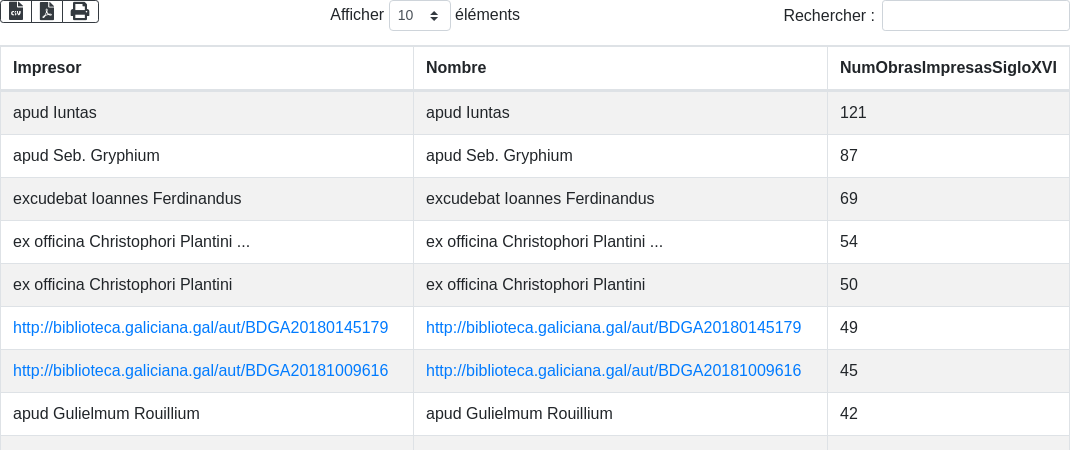Click the cell showing 87 works
This screenshot has width=1070, height=450.
pos(849,156)
